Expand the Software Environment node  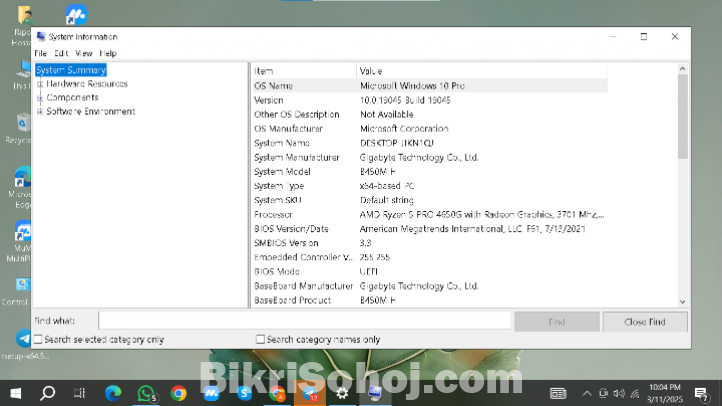(x=40, y=112)
